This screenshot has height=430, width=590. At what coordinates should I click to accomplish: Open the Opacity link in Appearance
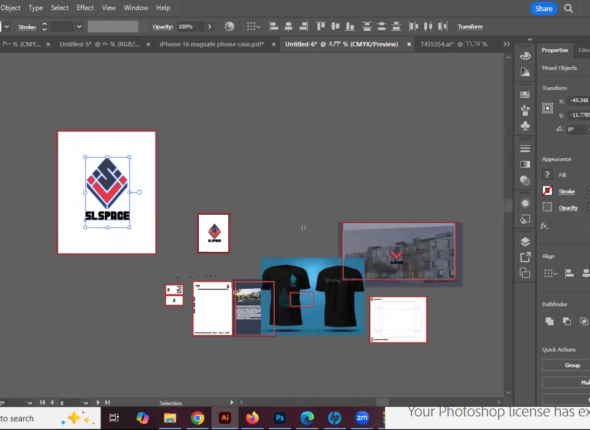(x=568, y=208)
